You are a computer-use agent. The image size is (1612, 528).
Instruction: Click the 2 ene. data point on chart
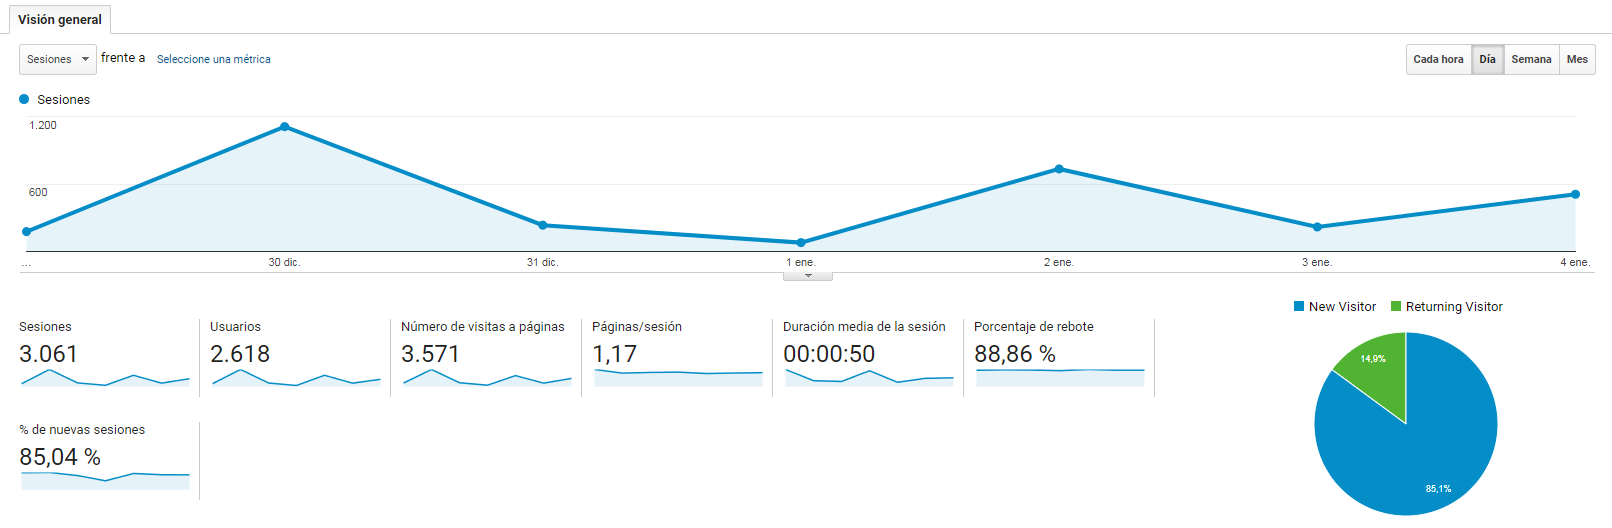pyautogui.click(x=1059, y=169)
